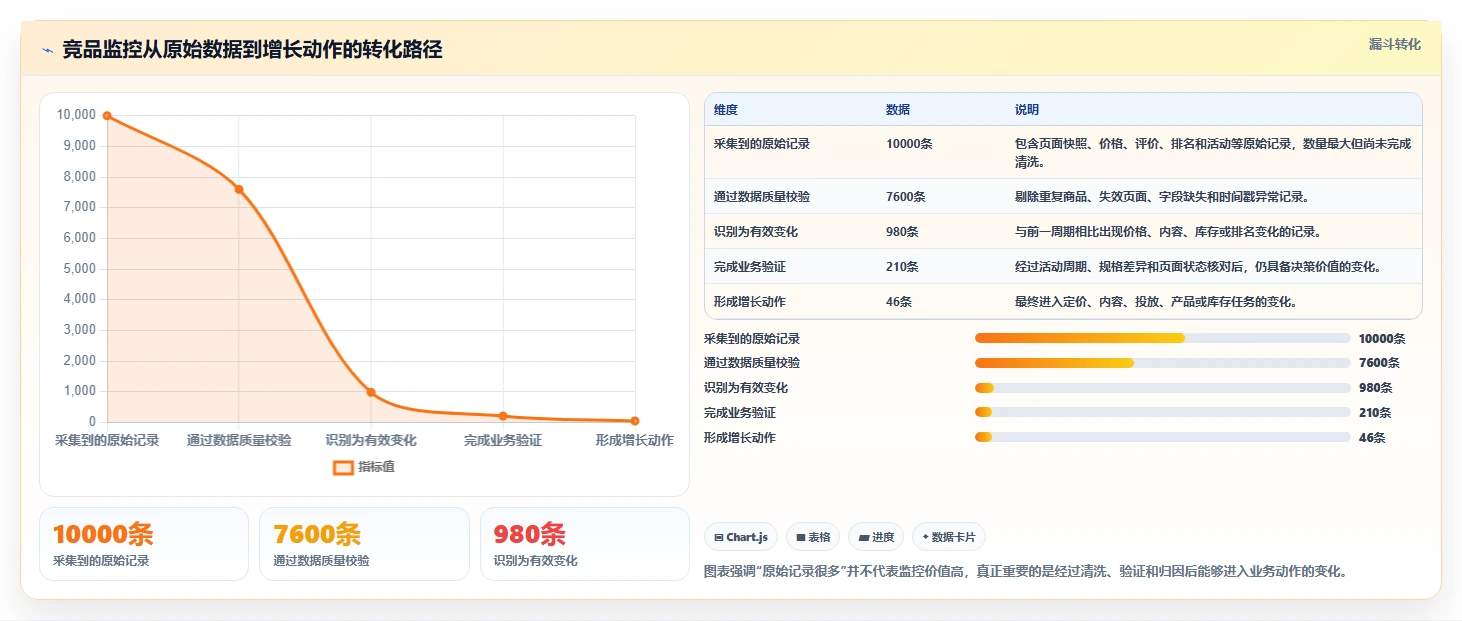
Task: Click the yellow 7600条 summary card value
Action: click(317, 535)
